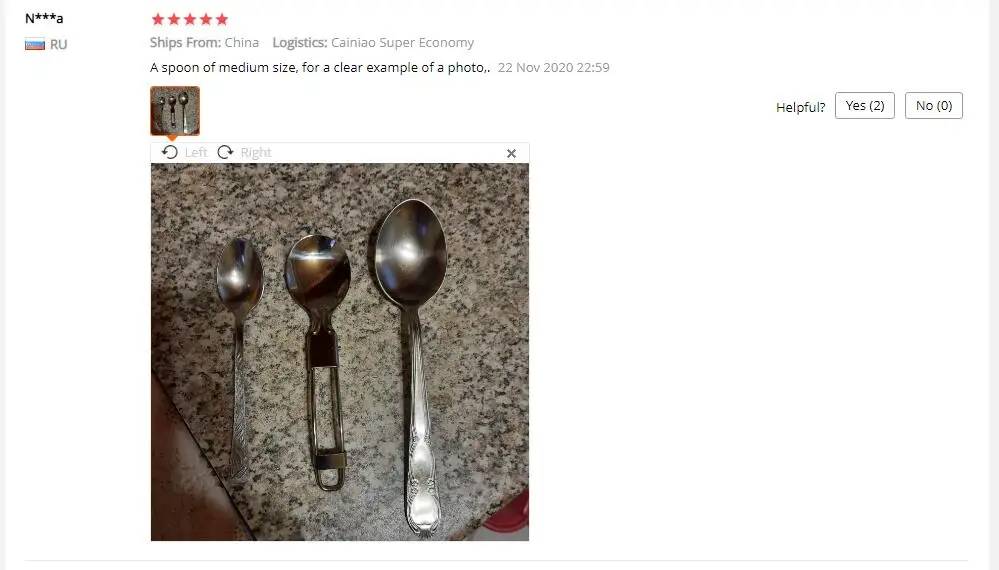Click the third red rating star
The image size is (999, 570).
tap(190, 19)
